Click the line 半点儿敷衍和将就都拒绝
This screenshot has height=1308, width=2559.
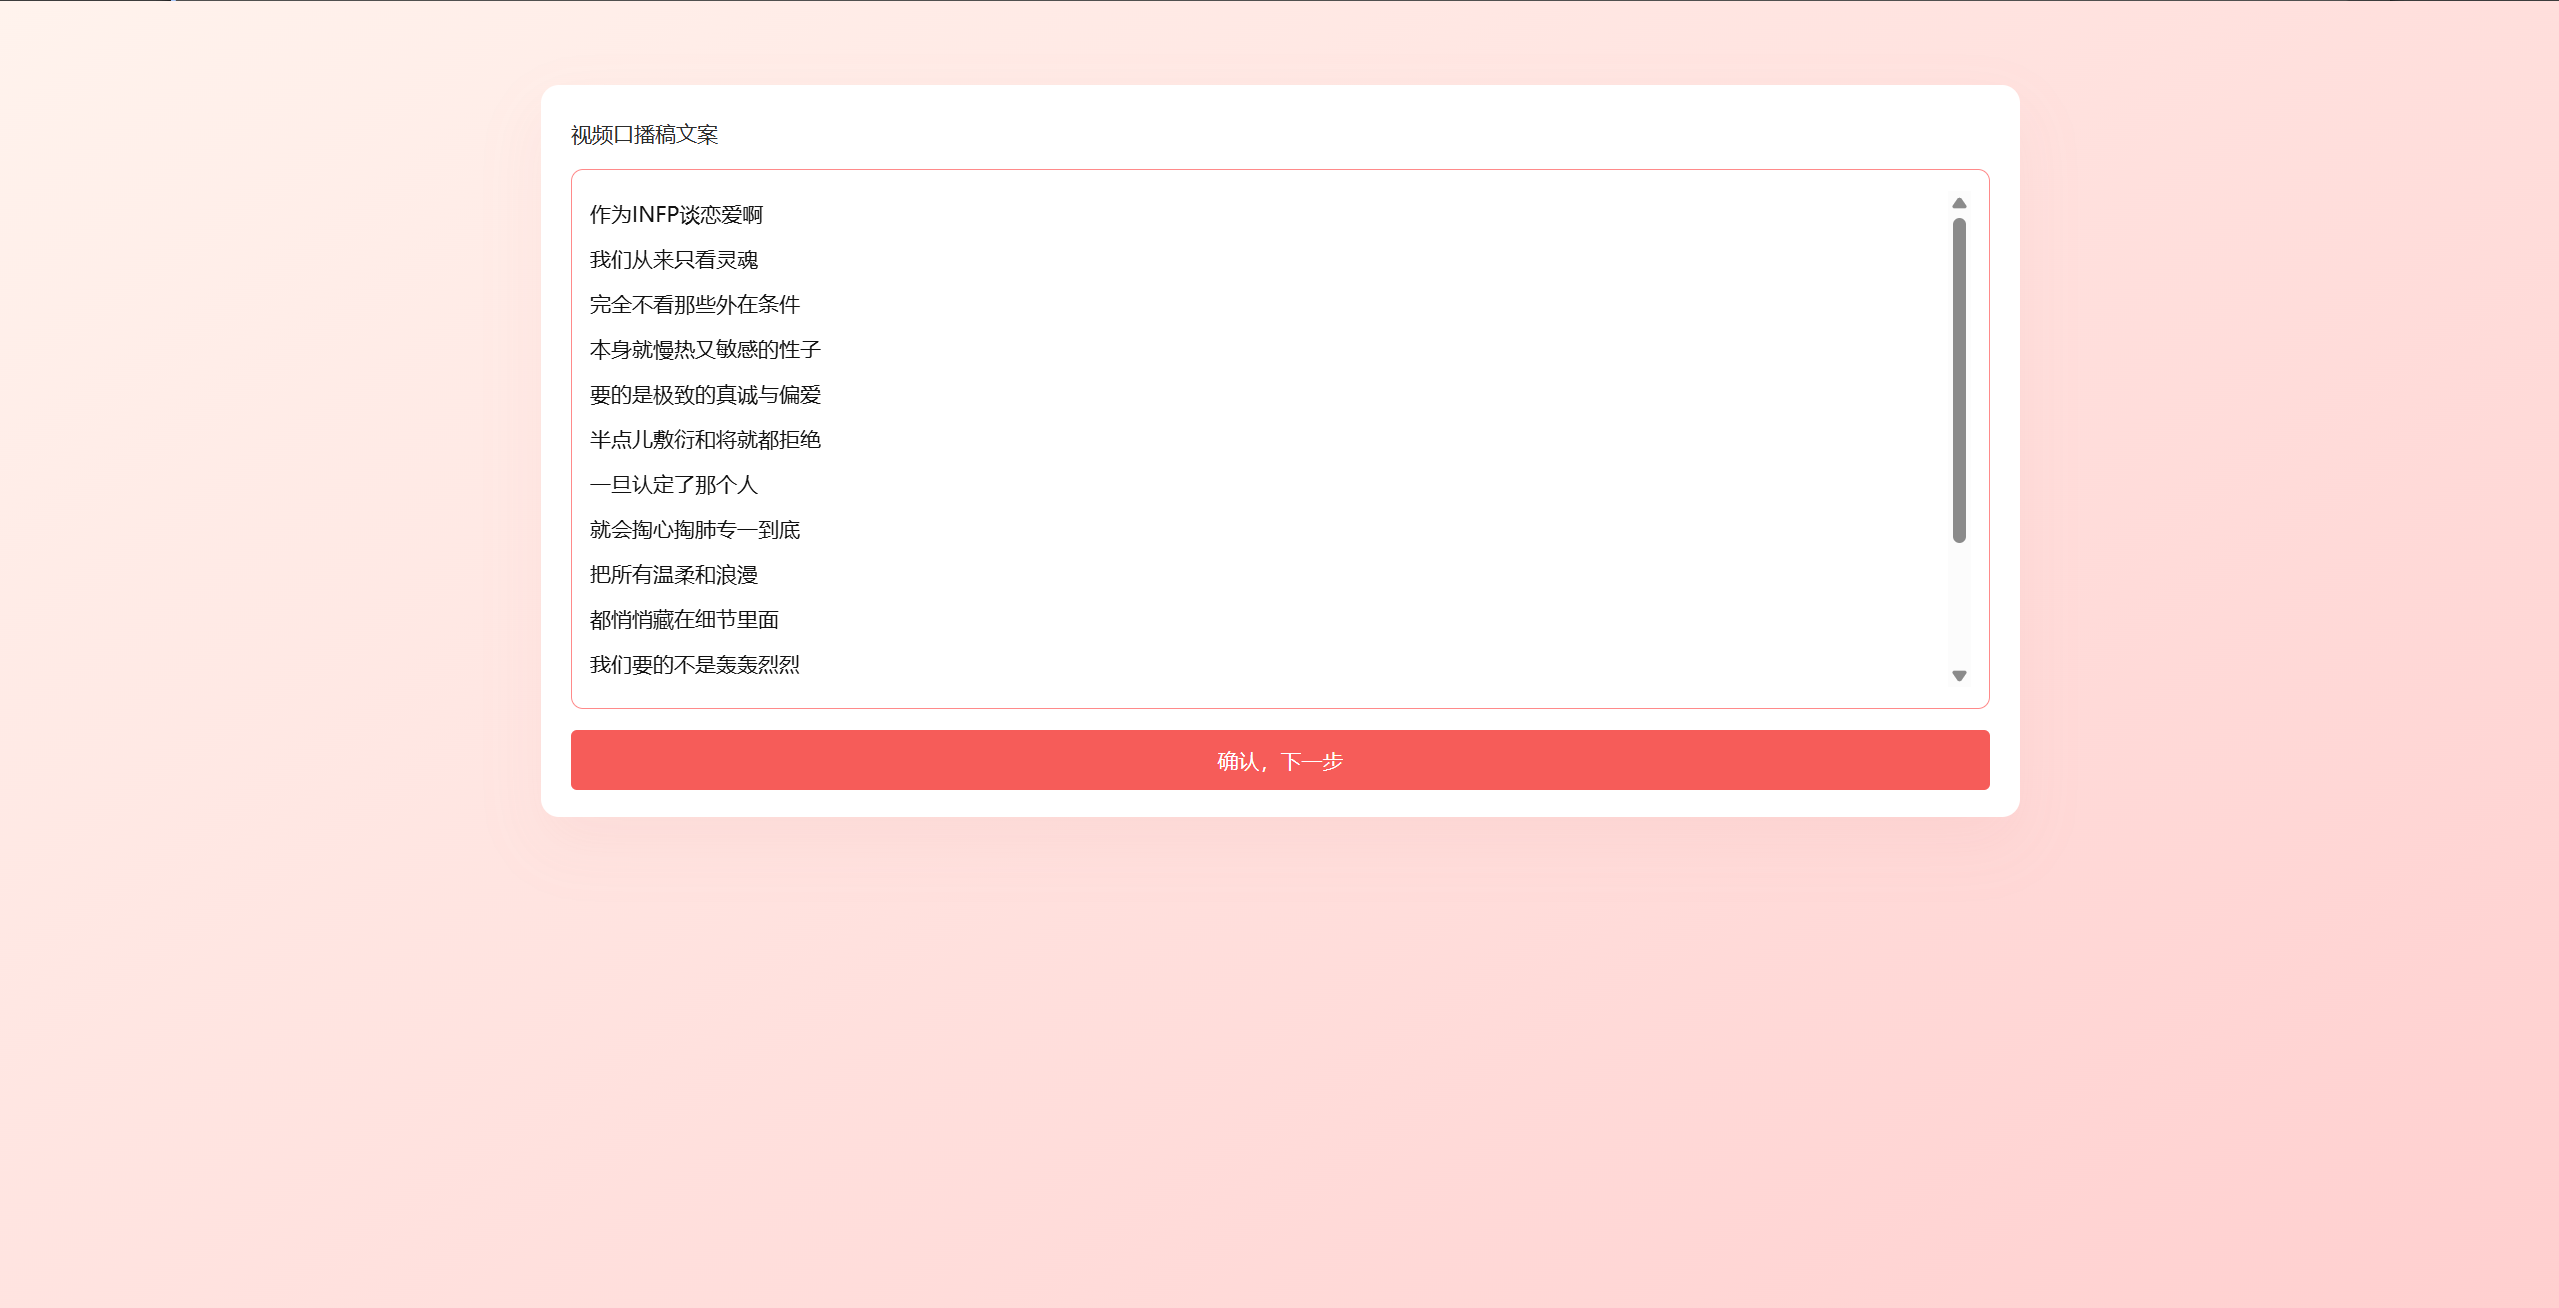pos(705,440)
